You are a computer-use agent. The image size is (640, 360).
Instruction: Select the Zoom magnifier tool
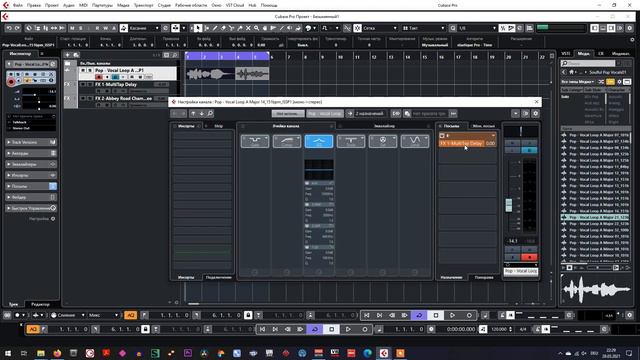256,28
